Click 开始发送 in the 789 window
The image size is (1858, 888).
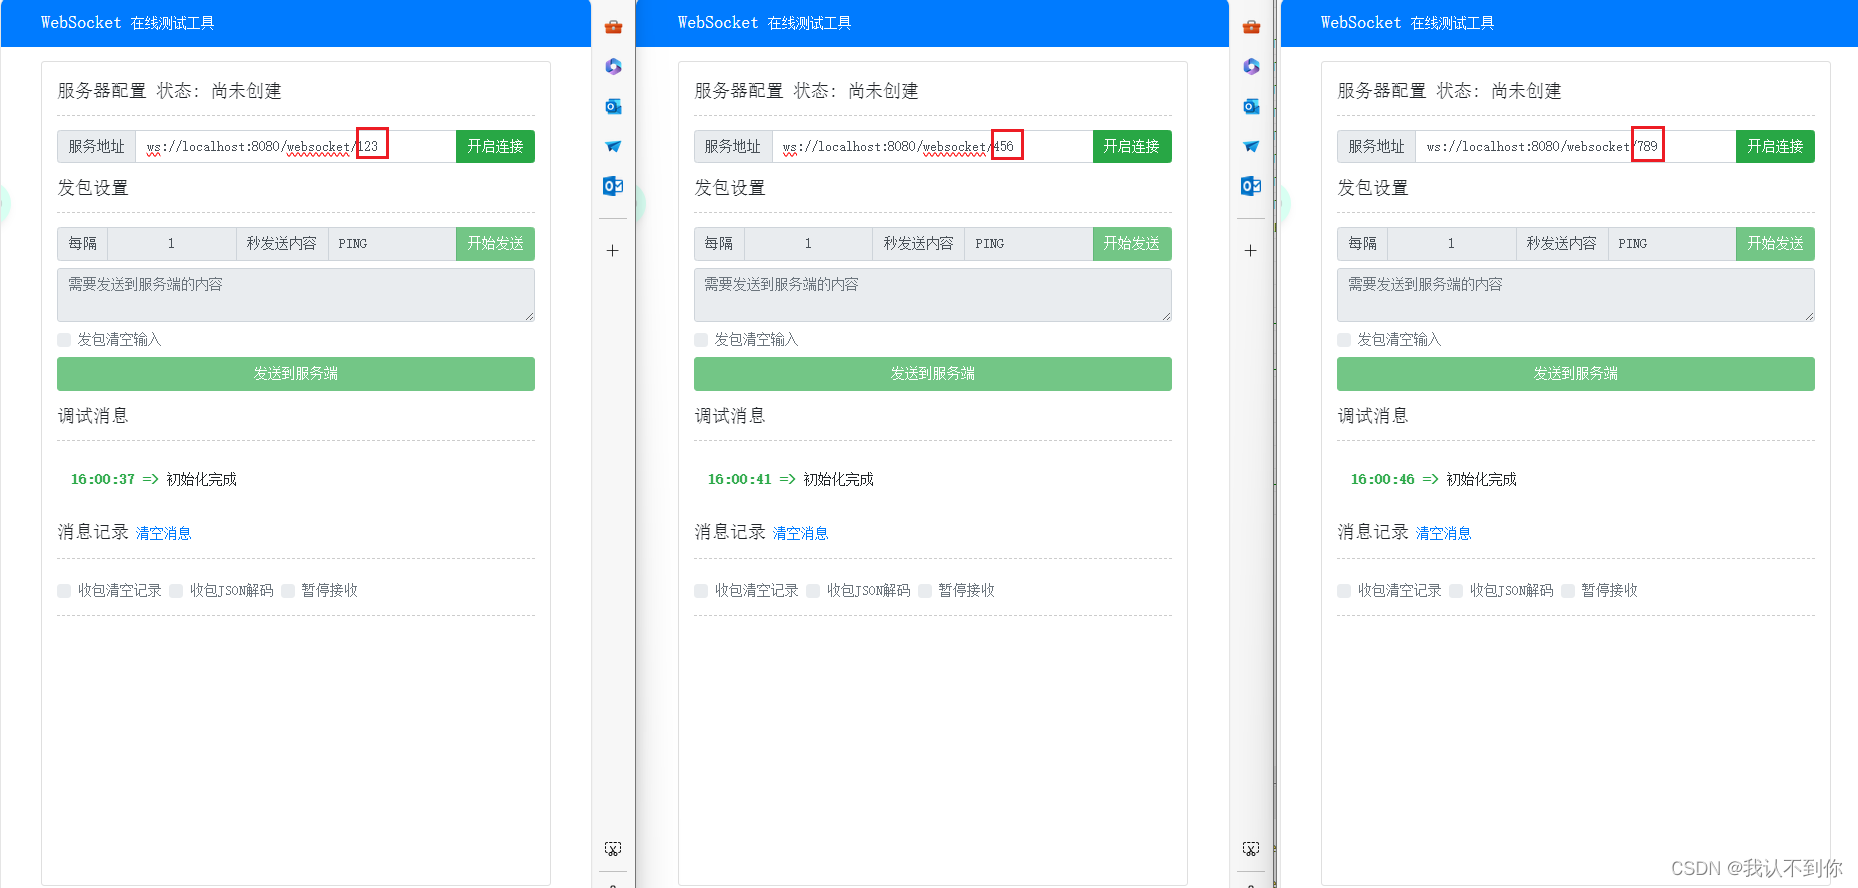click(x=1775, y=244)
